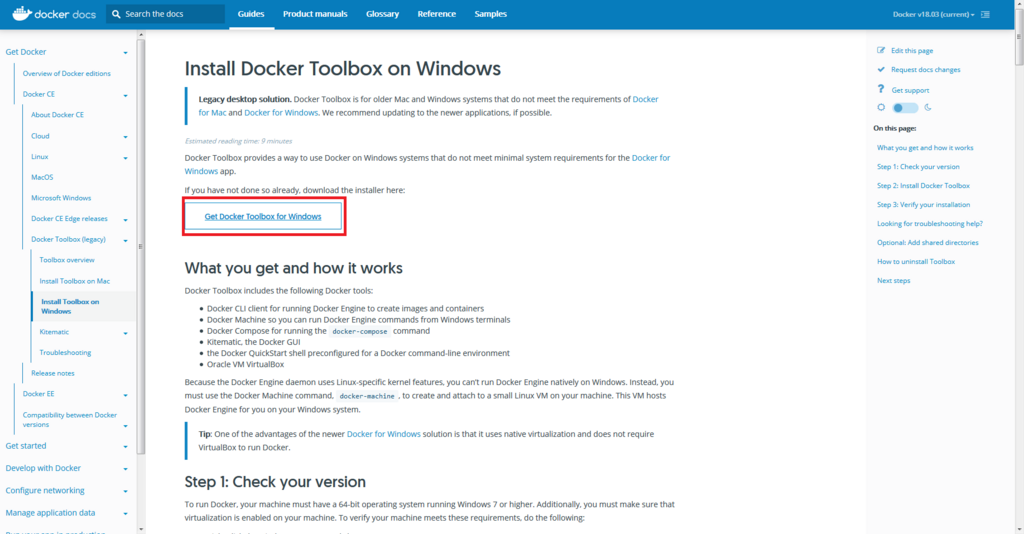The image size is (1024, 534).
Task: Click the Docker docs whale logo
Action: [22, 13]
